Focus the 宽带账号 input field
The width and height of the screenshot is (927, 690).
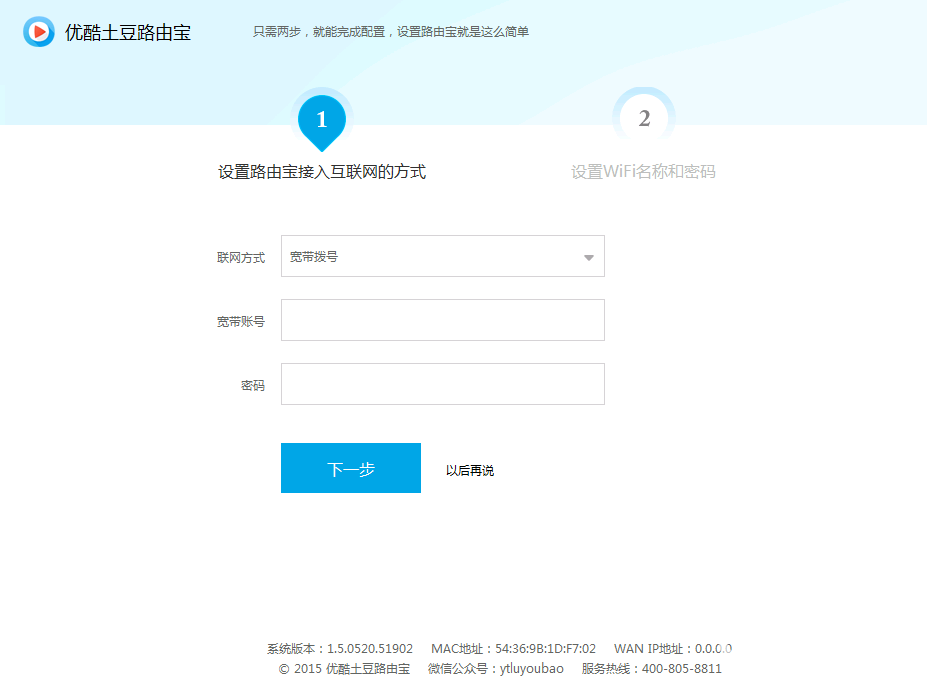443,320
